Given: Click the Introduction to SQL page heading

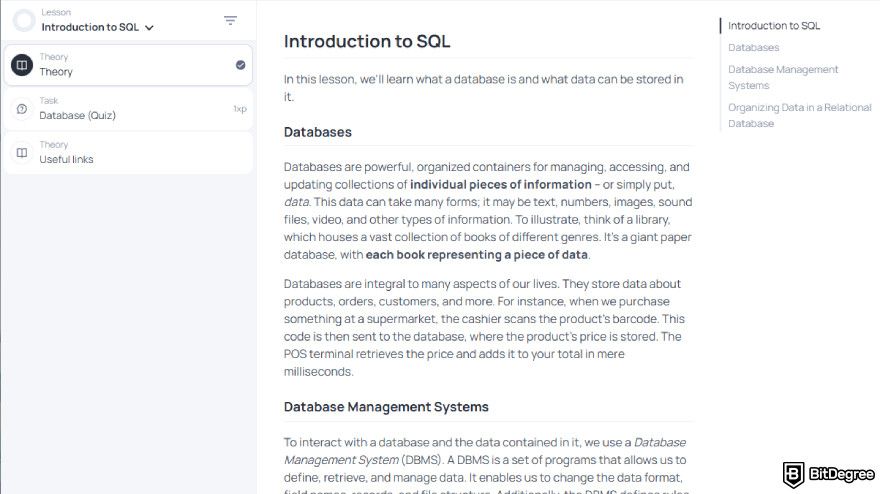Looking at the screenshot, I should (367, 42).
